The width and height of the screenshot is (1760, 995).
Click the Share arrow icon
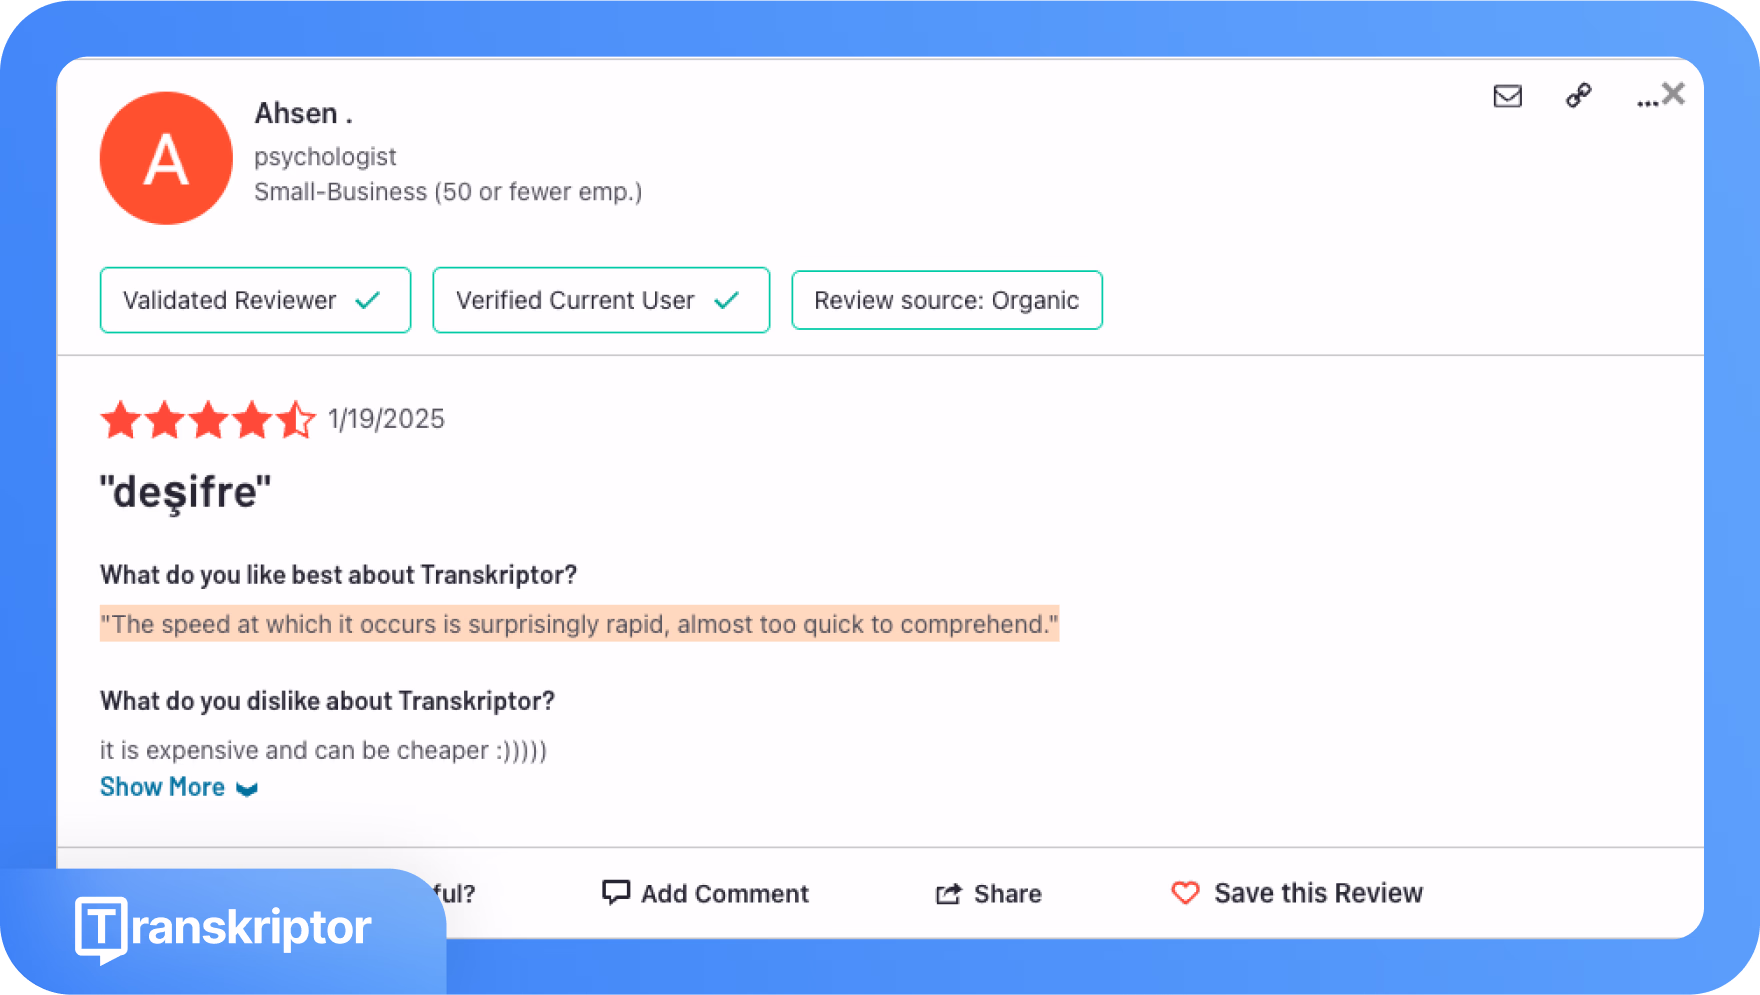pyautogui.click(x=948, y=894)
